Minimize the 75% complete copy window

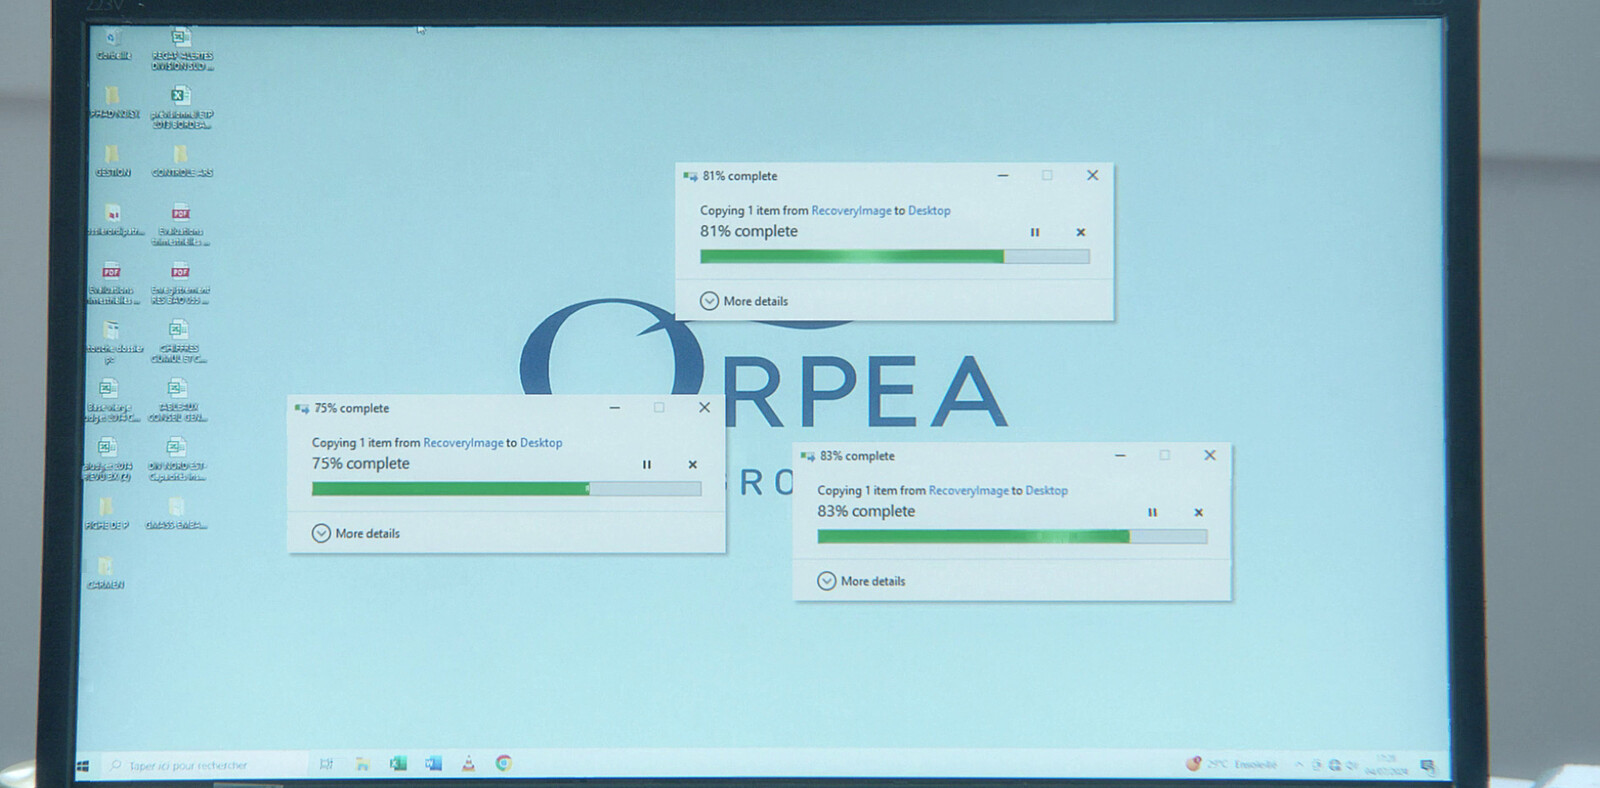tap(615, 407)
